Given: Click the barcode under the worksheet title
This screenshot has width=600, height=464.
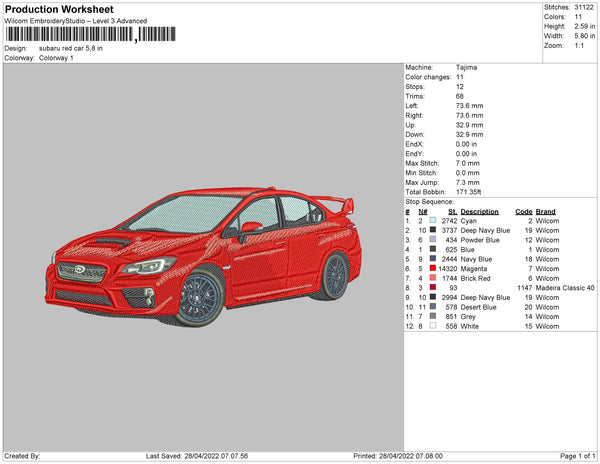Looking at the screenshot, I should click(x=90, y=34).
